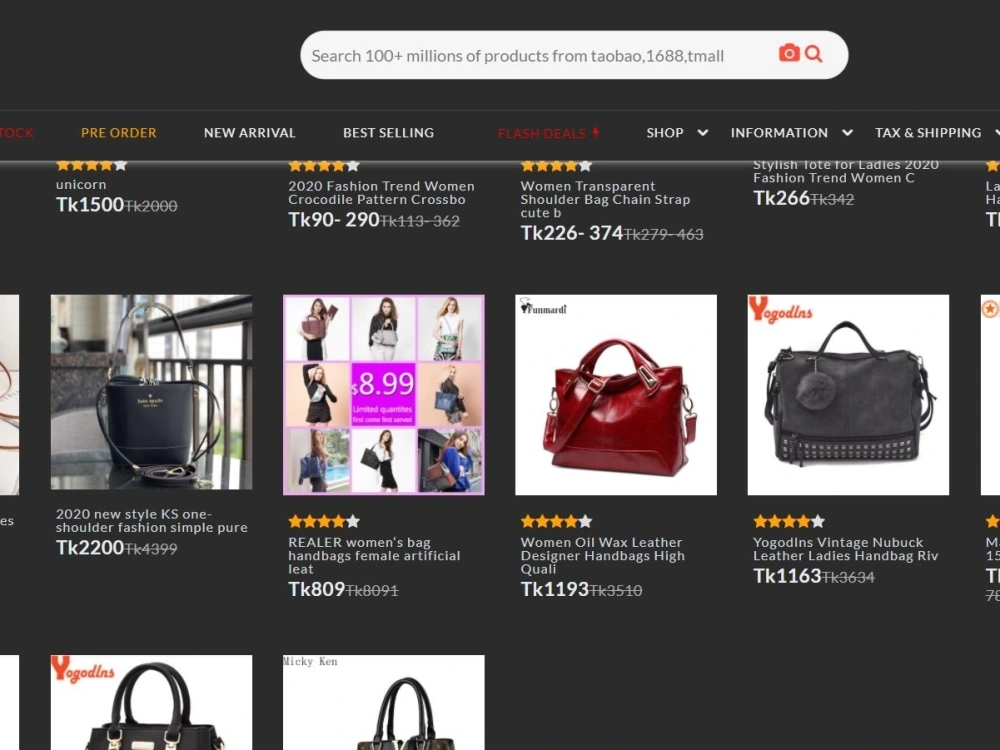Click the Tk809 price text
This screenshot has width=1000, height=750.
tap(316, 589)
